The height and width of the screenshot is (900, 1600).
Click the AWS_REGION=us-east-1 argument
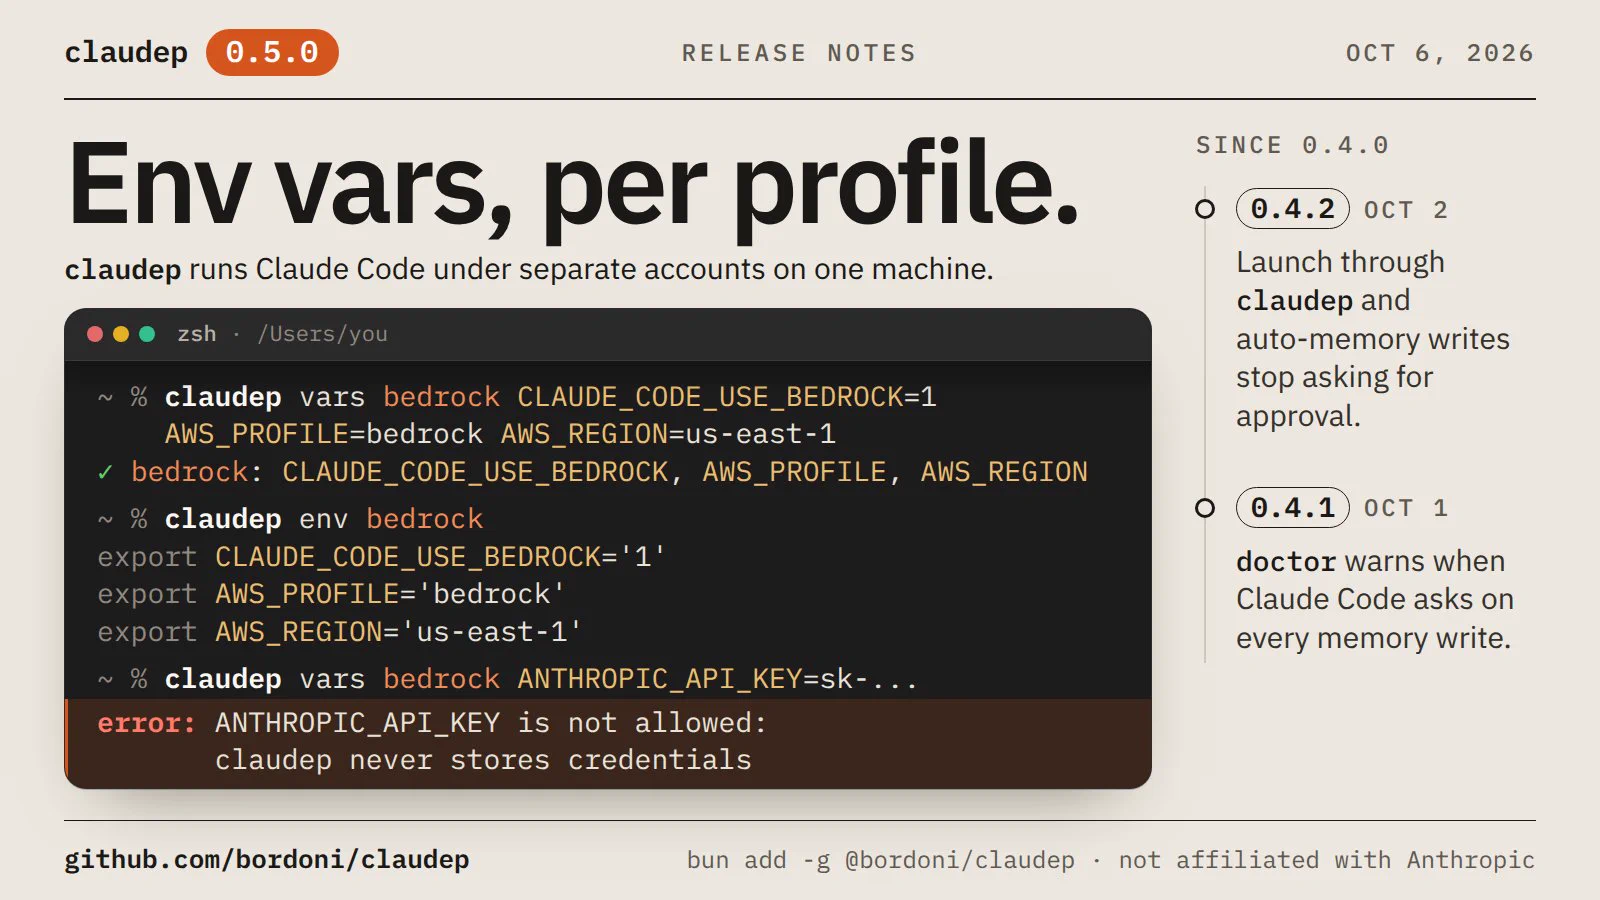[668, 434]
